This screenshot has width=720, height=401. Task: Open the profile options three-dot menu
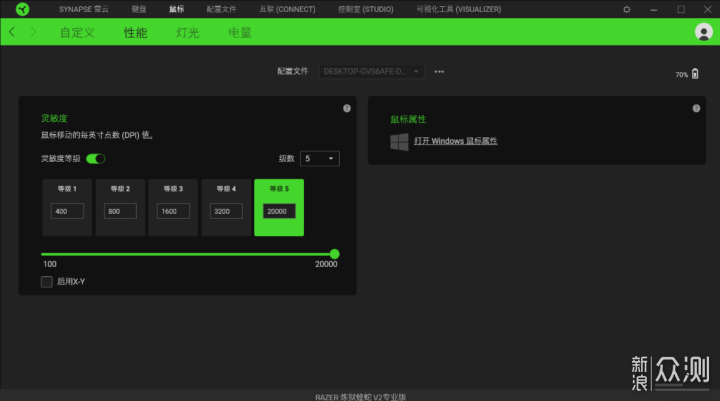[439, 72]
